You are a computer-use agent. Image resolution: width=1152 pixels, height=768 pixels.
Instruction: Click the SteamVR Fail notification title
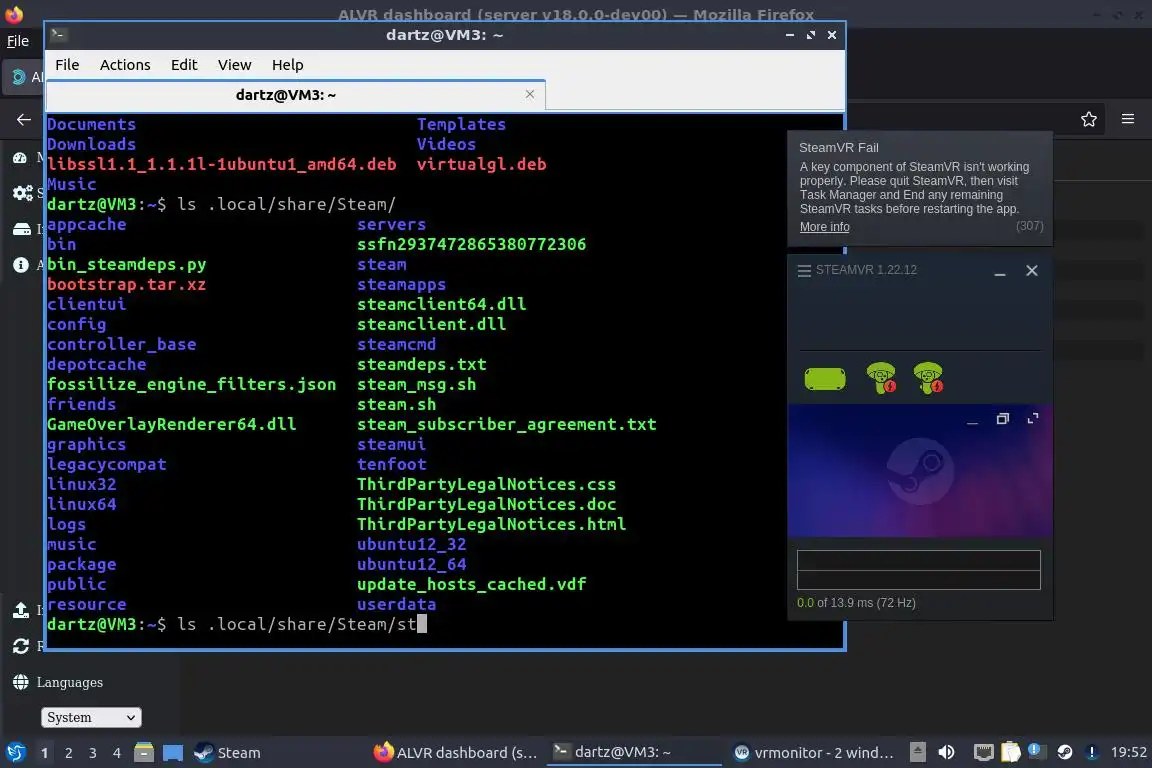[838, 148]
